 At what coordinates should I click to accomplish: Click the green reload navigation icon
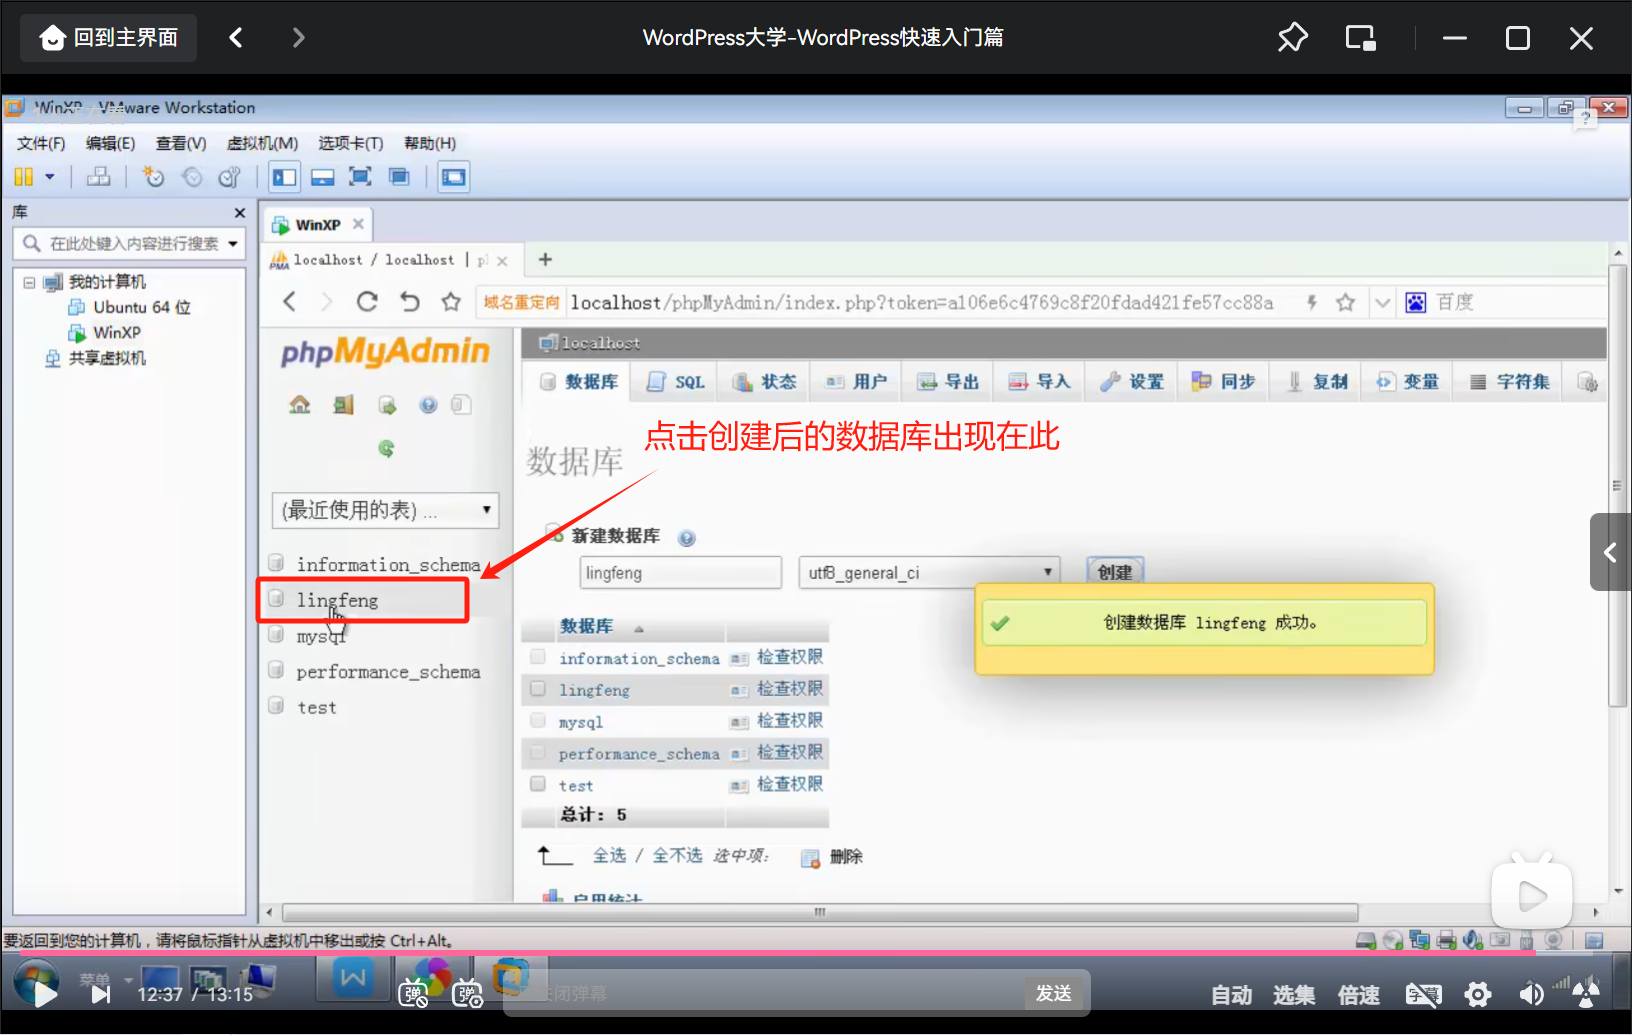(x=386, y=449)
